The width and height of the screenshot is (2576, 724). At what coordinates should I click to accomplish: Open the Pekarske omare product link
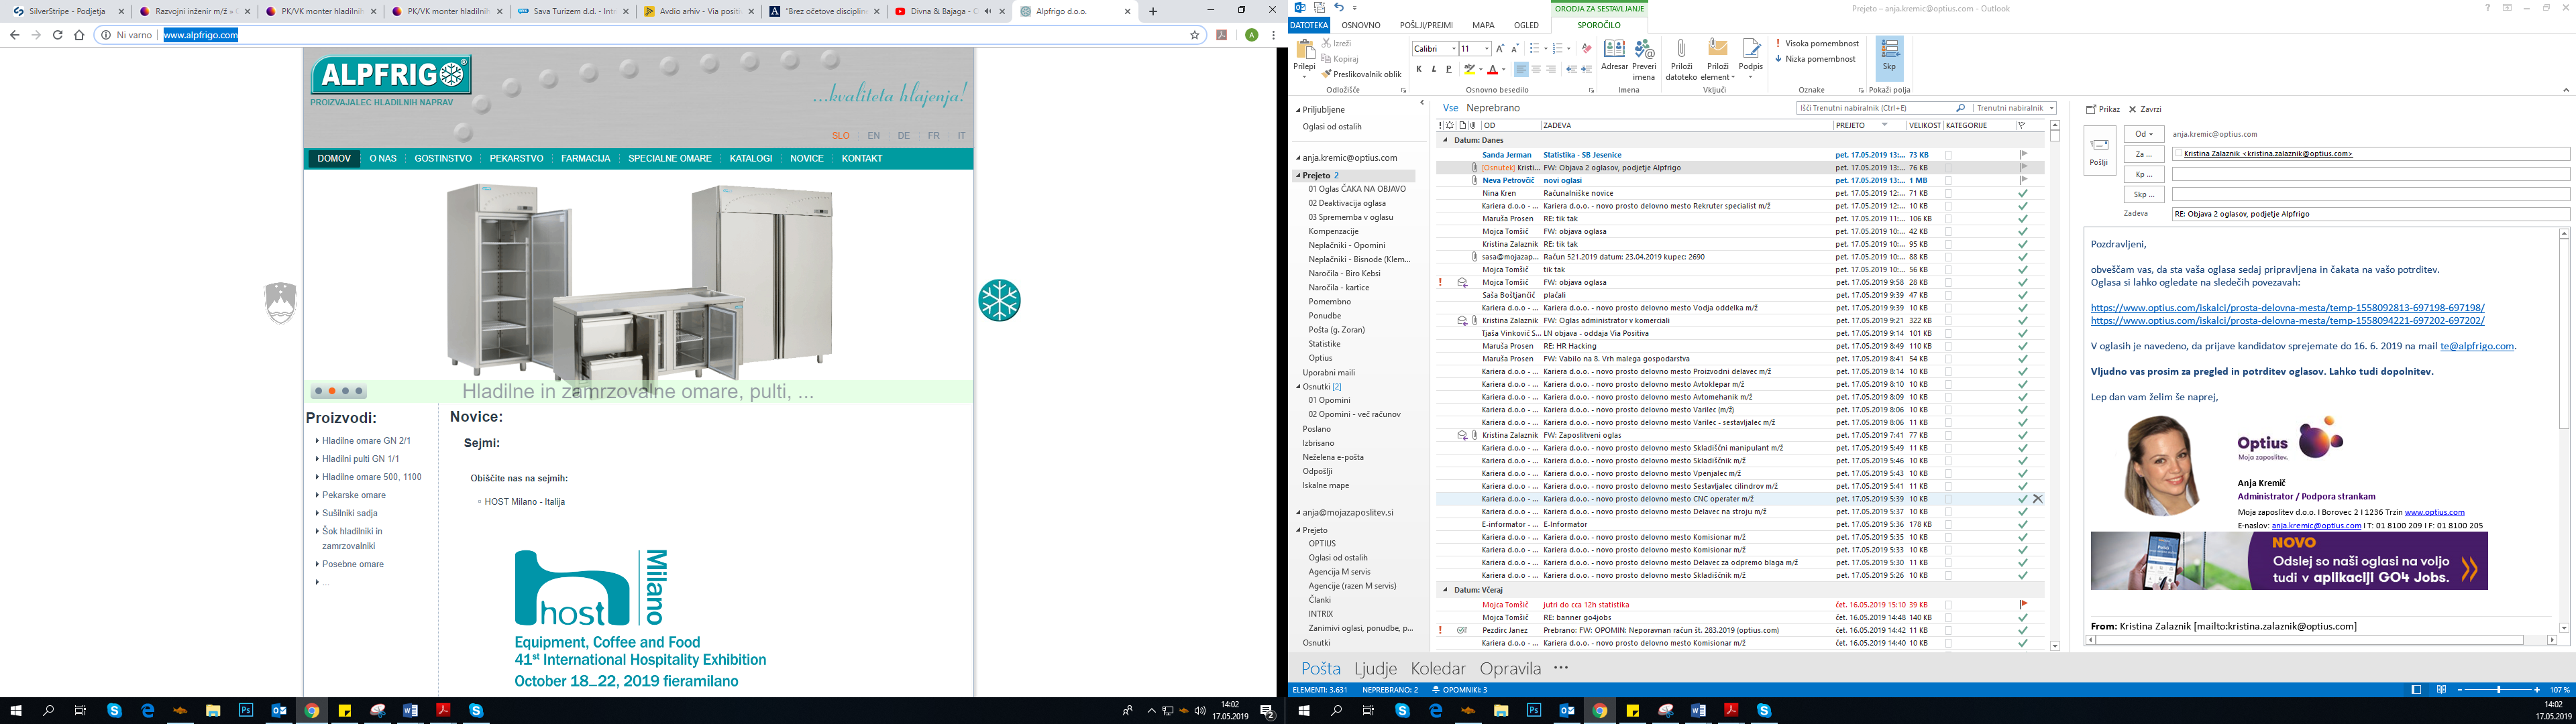tap(354, 495)
